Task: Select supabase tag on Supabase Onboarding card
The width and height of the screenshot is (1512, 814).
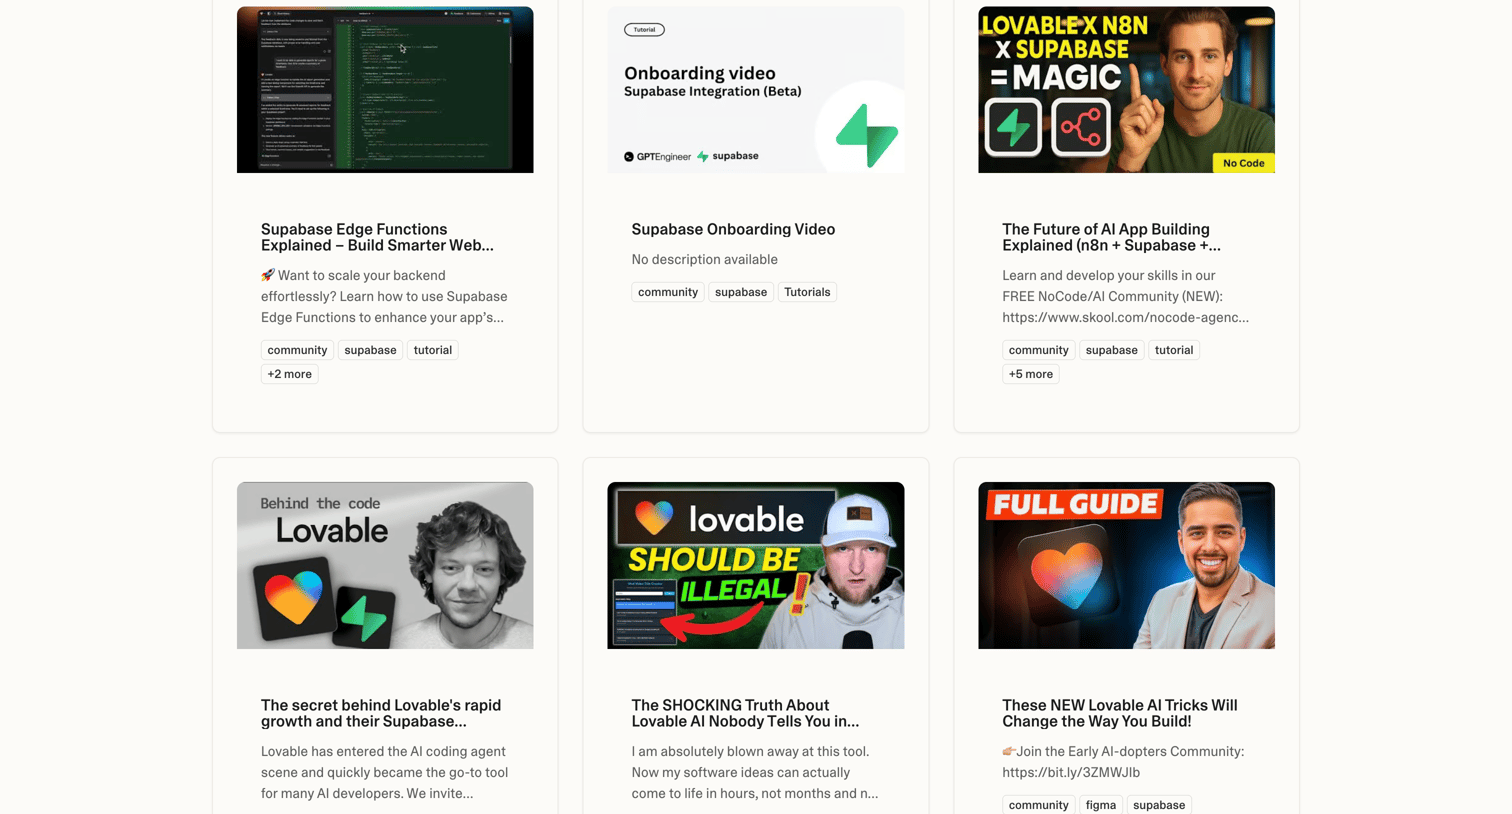Action: click(741, 292)
